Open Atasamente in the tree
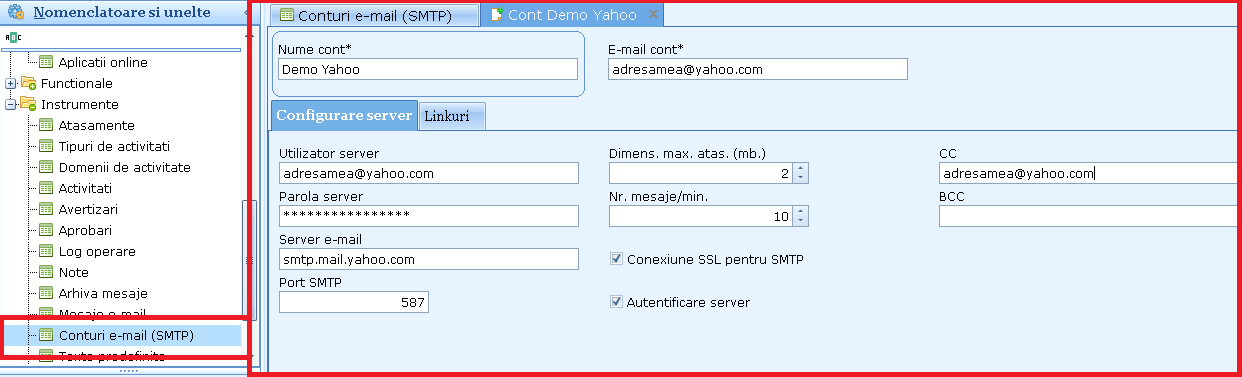The height and width of the screenshot is (377, 1242). (x=96, y=125)
